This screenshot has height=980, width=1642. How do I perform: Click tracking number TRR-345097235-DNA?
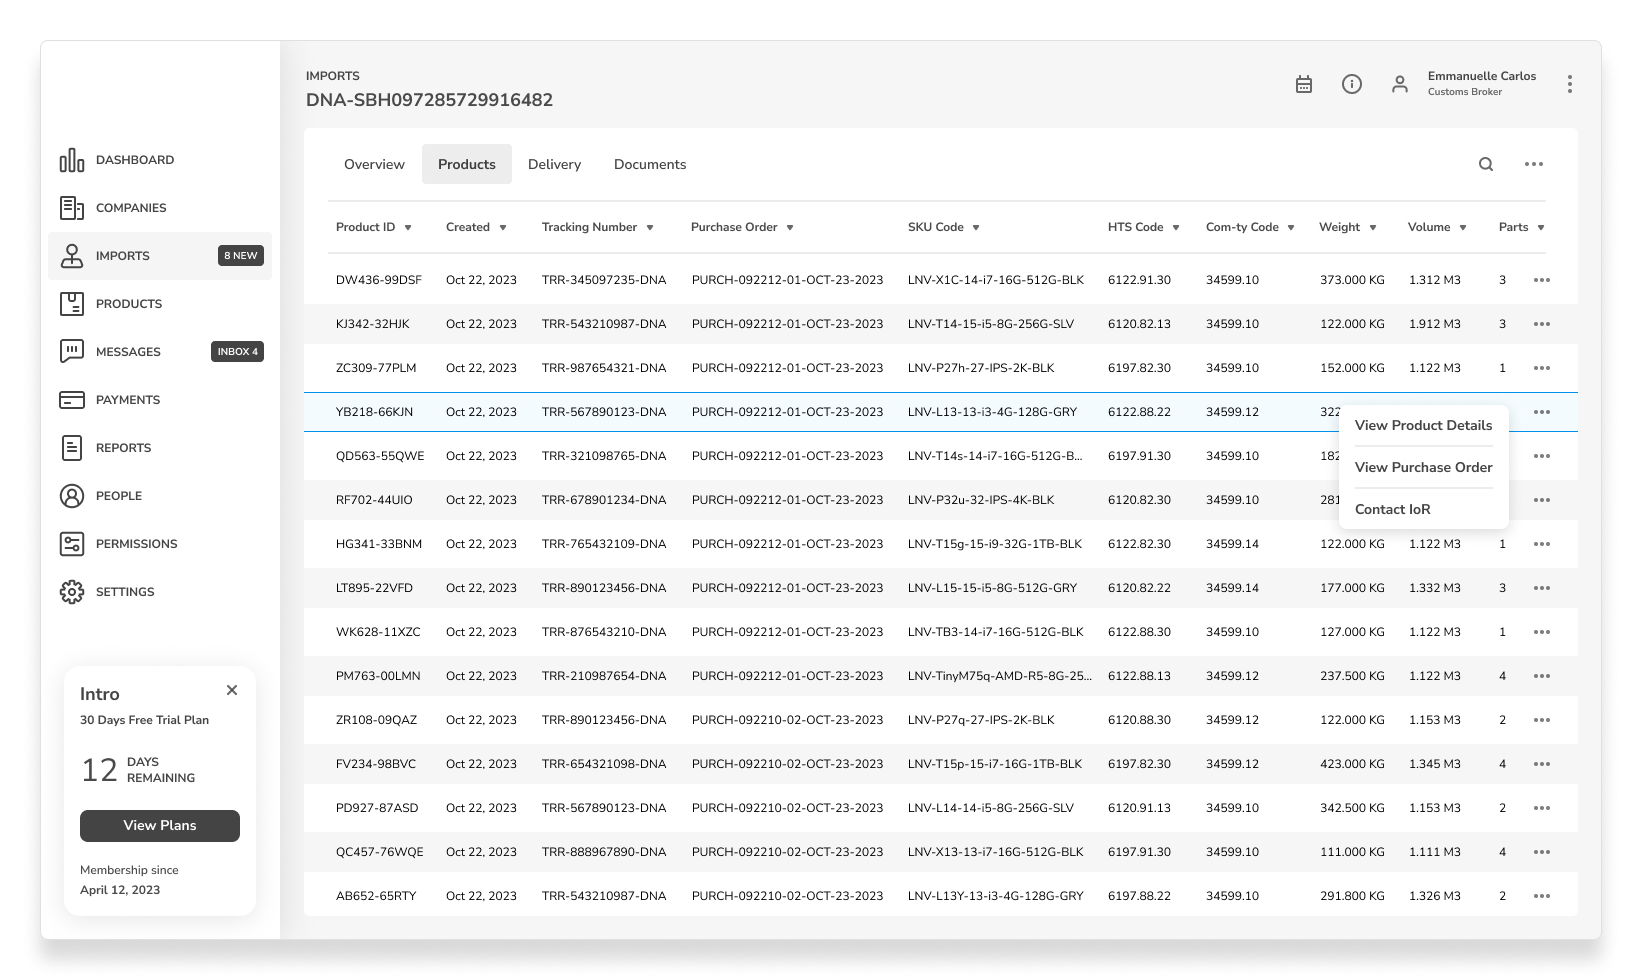coord(604,280)
